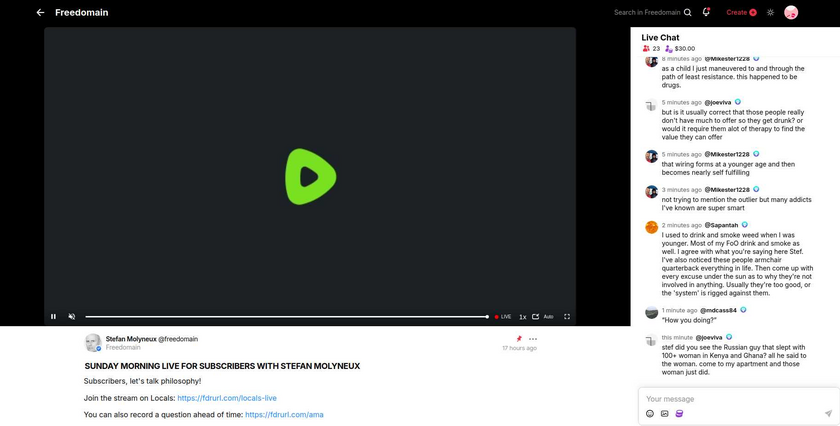
Task: Enter fullscreen video mode
Action: (567, 316)
